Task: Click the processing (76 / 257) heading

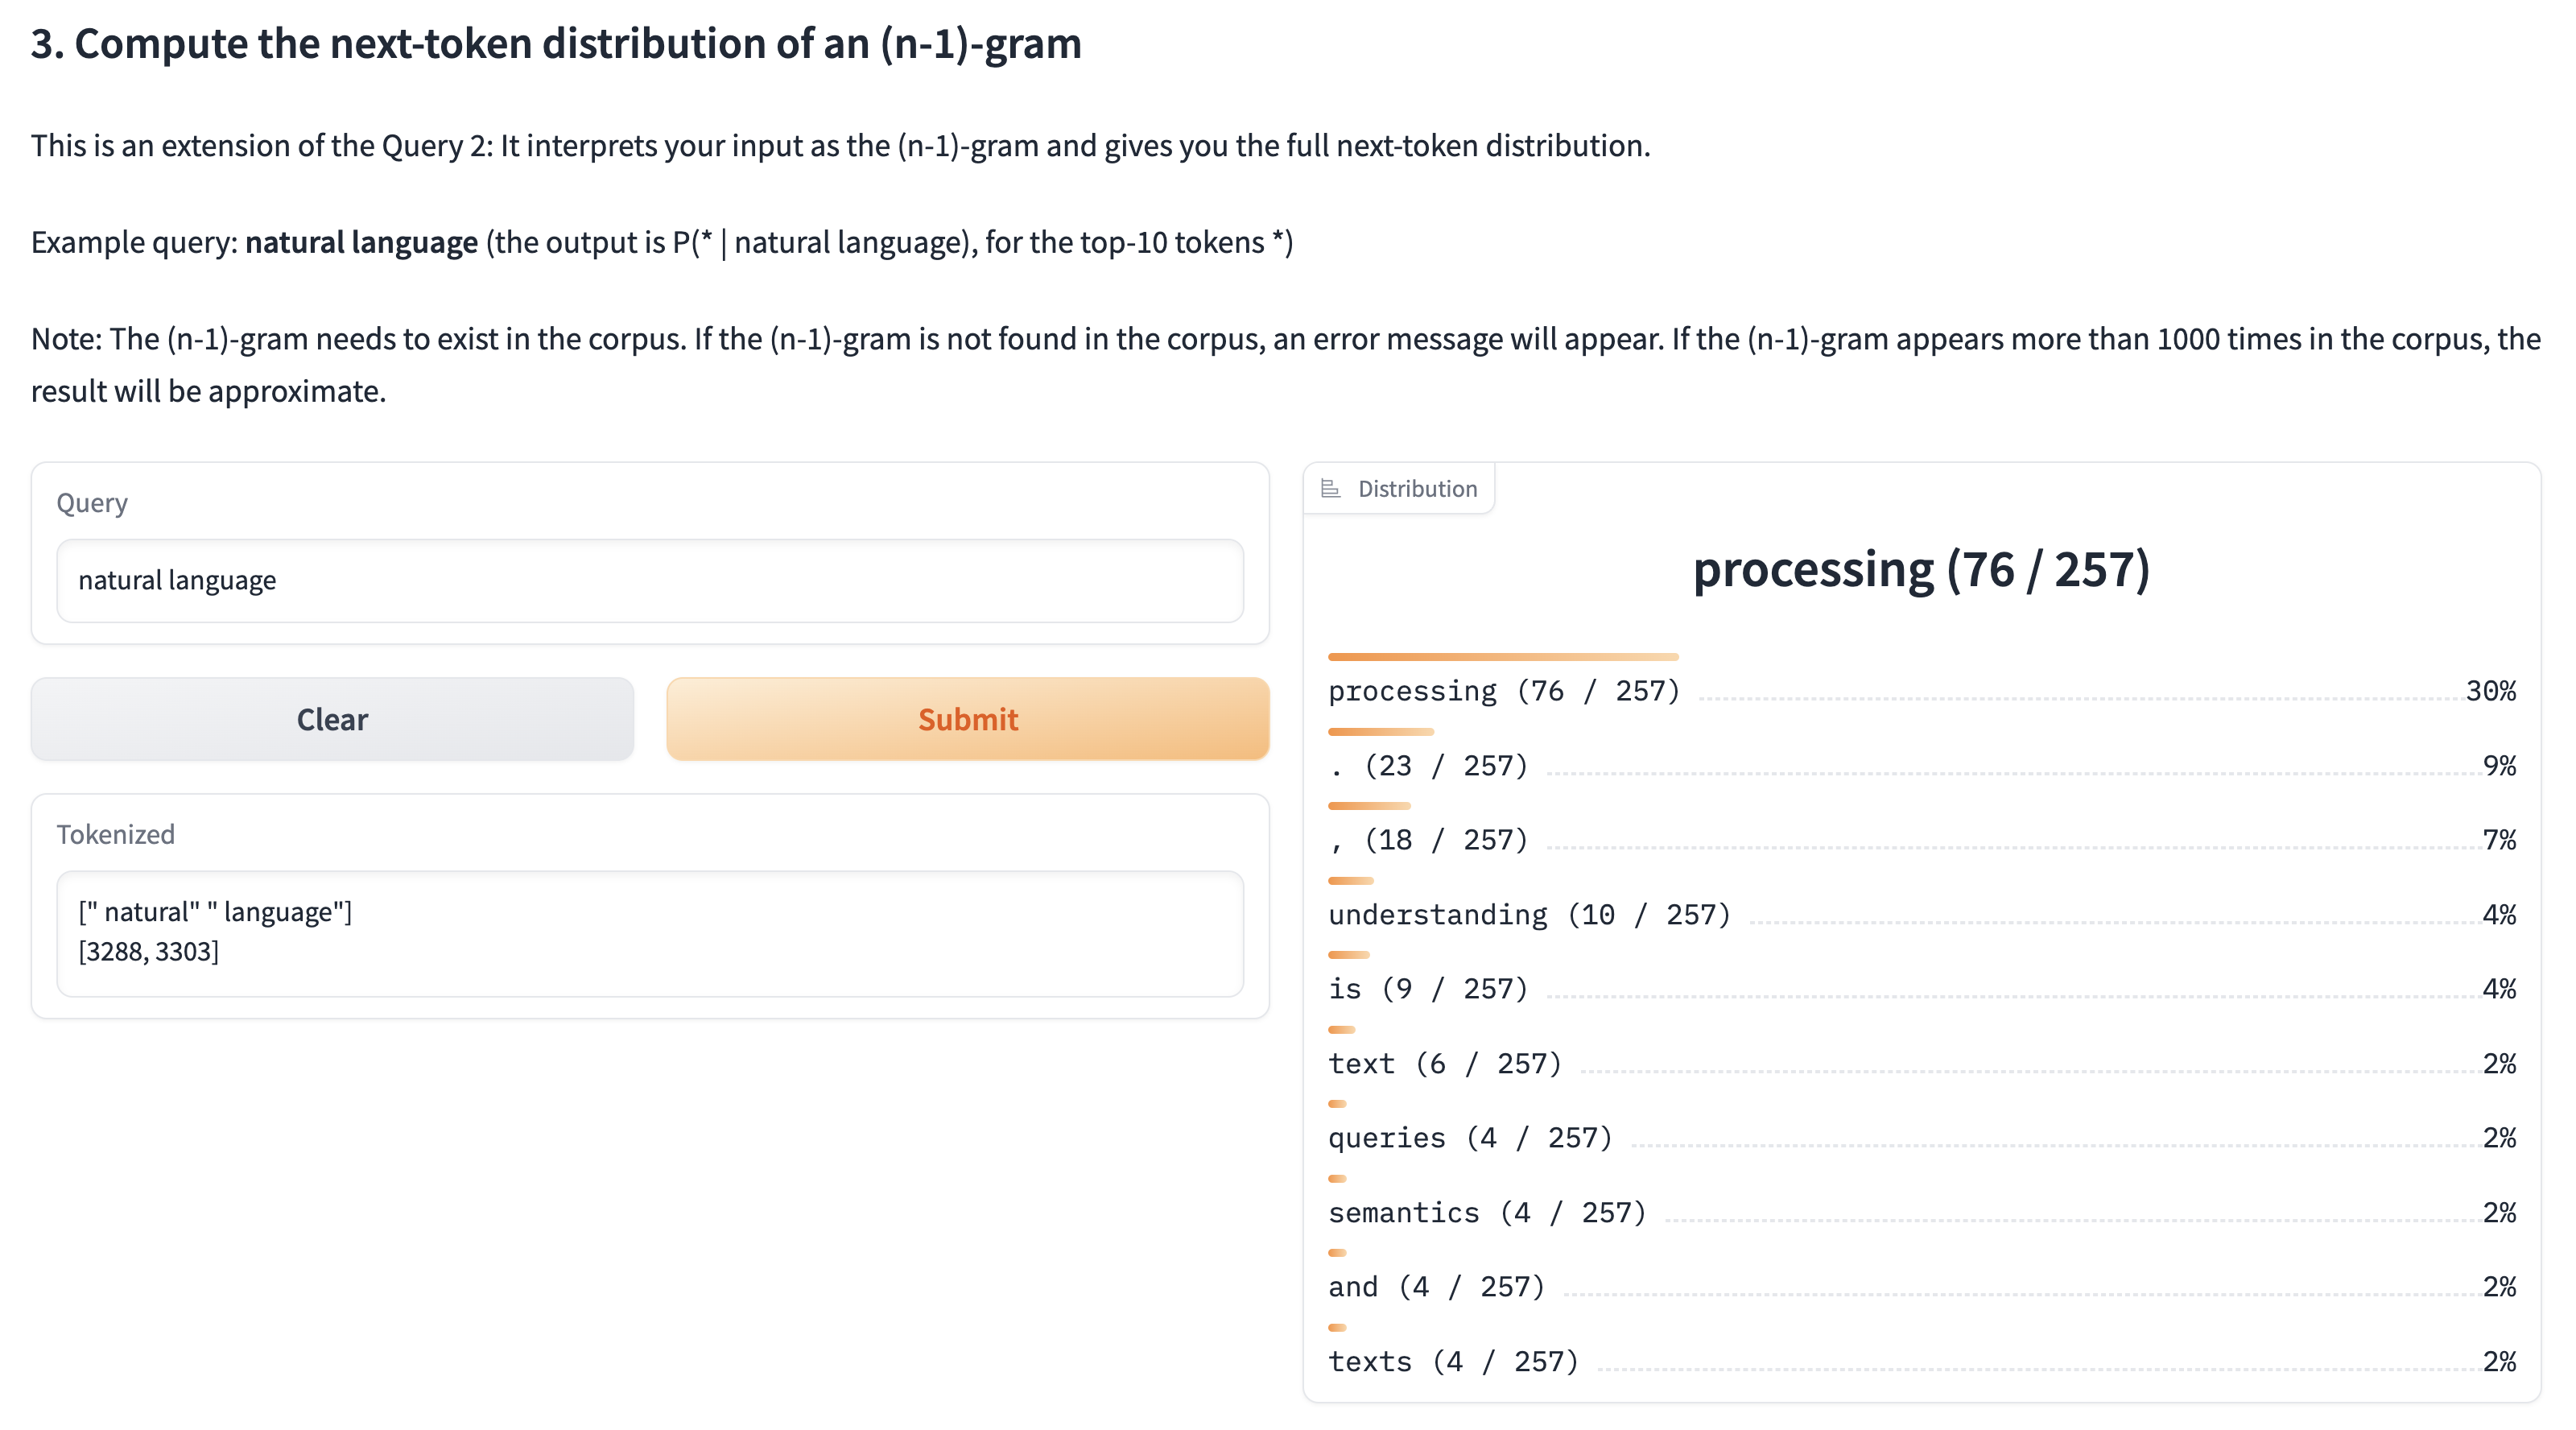Action: tap(1920, 570)
